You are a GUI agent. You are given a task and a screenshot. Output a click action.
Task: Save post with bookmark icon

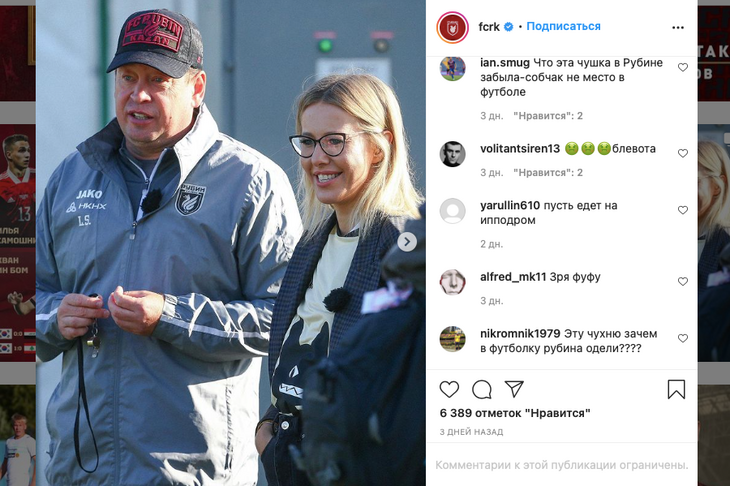[676, 389]
